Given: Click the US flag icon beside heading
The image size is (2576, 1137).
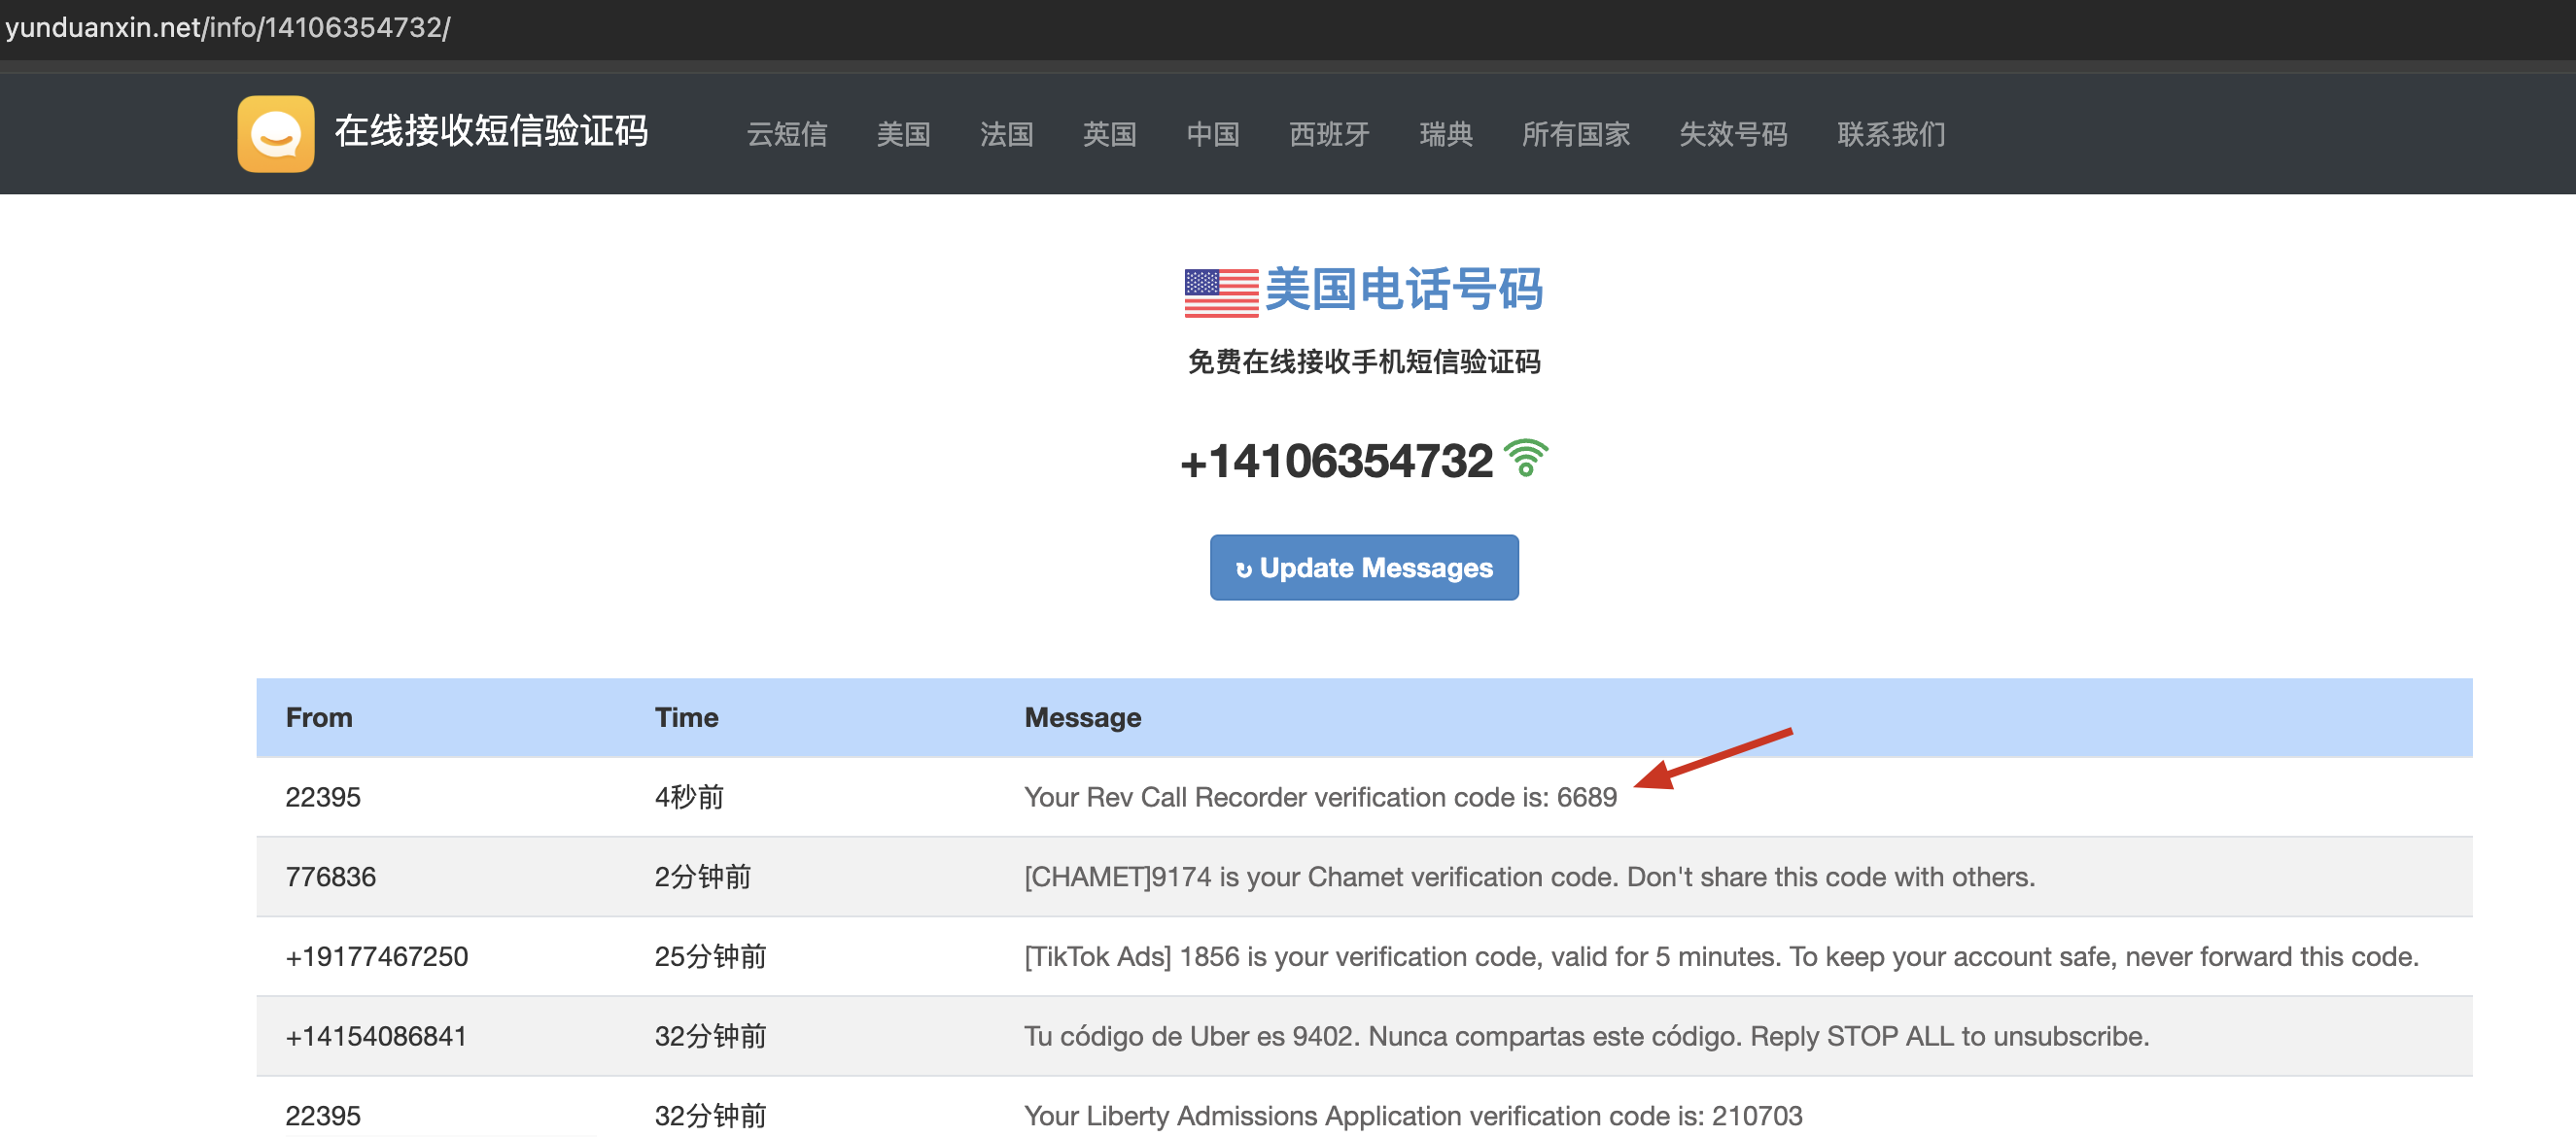Looking at the screenshot, I should tap(1221, 292).
